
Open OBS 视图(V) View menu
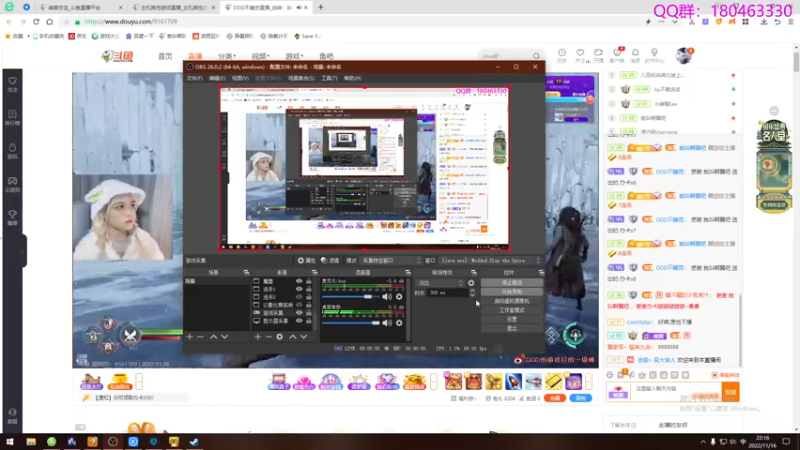pyautogui.click(x=240, y=78)
